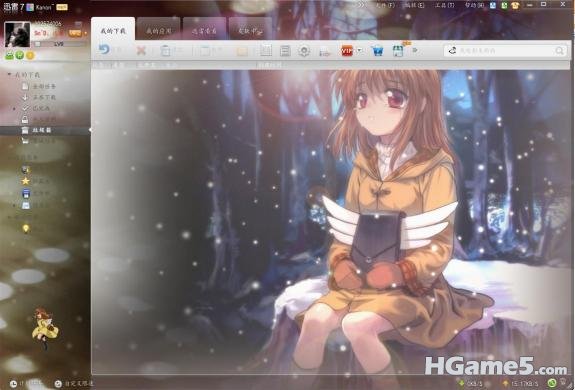This screenshot has width=575, height=390.
Task: Click the trash bin toolbar icon
Action: pyautogui.click(x=166, y=51)
